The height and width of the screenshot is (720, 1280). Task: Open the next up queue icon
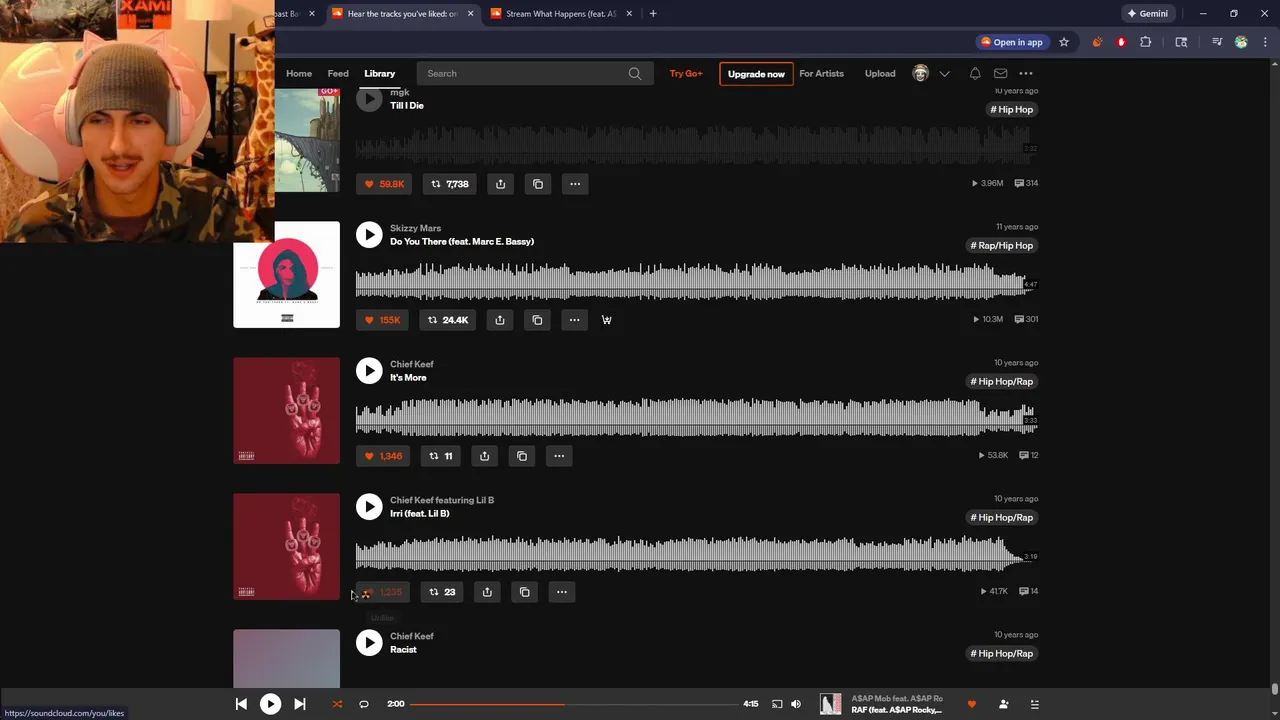point(1034,704)
